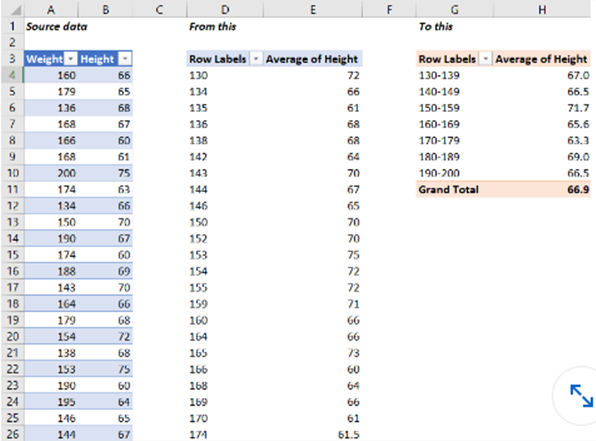Click the expand image icon with diagonal arrows
This screenshot has width=596, height=441.
click(x=581, y=396)
